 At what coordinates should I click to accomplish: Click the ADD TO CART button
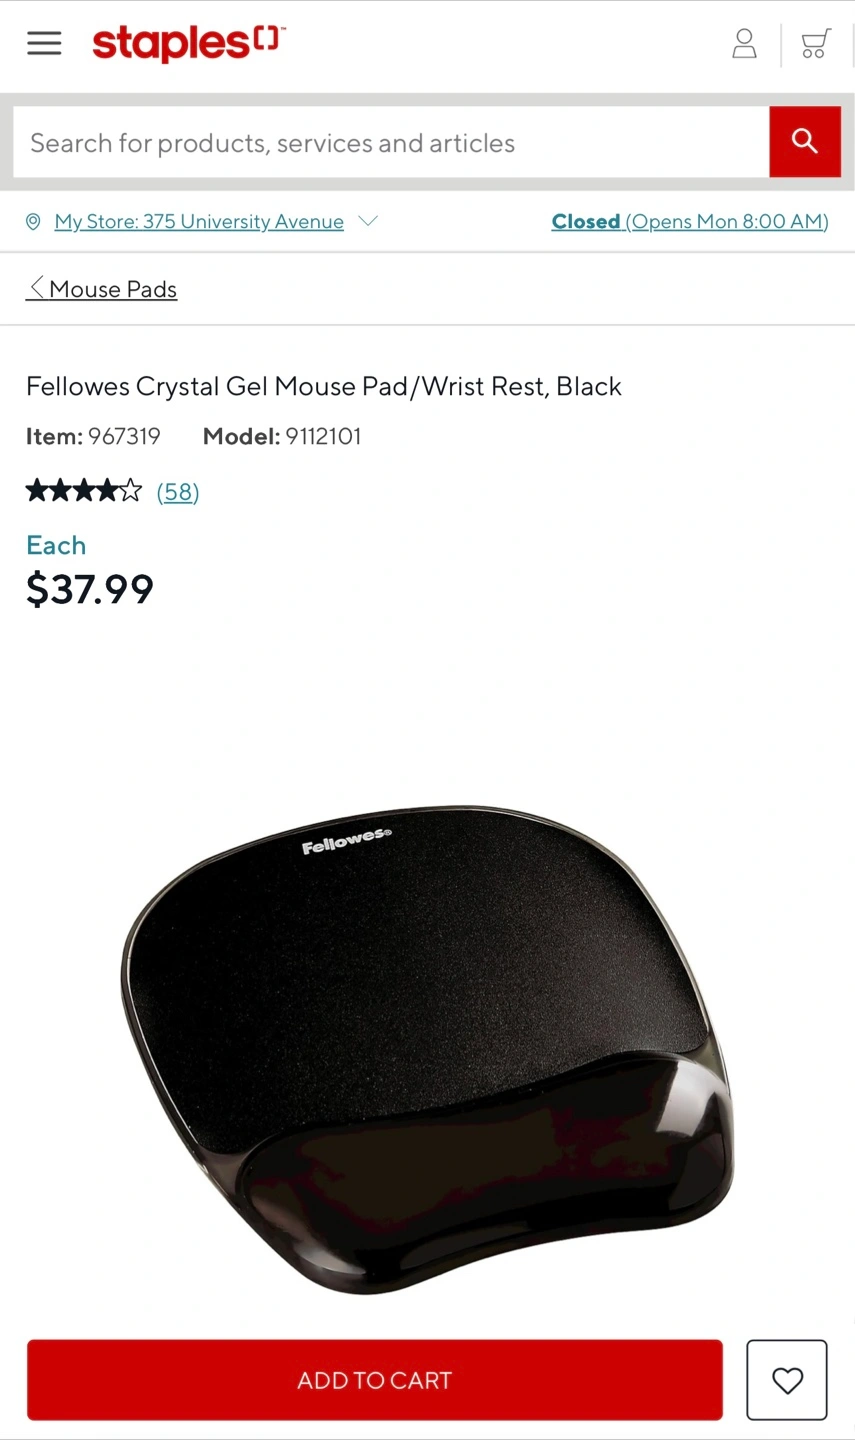coord(375,1380)
